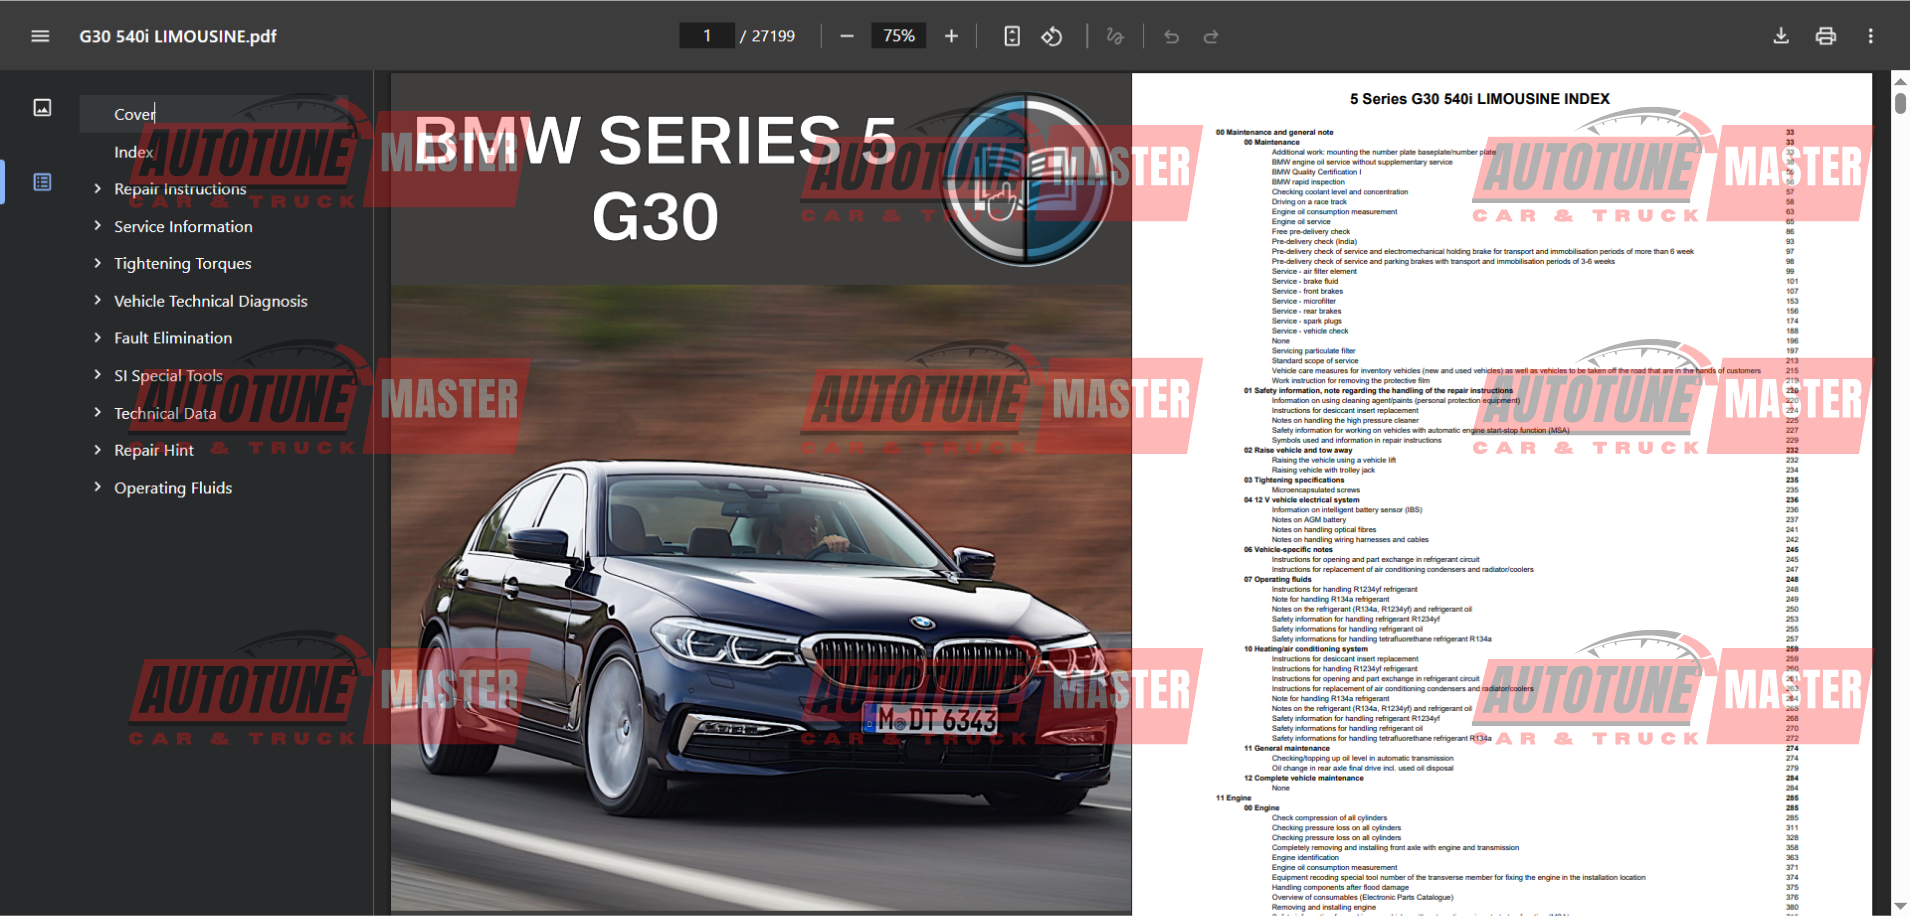Viewport: 1910px width, 921px height.
Task: Expand the Repair Instructions outline section
Action: [97, 188]
